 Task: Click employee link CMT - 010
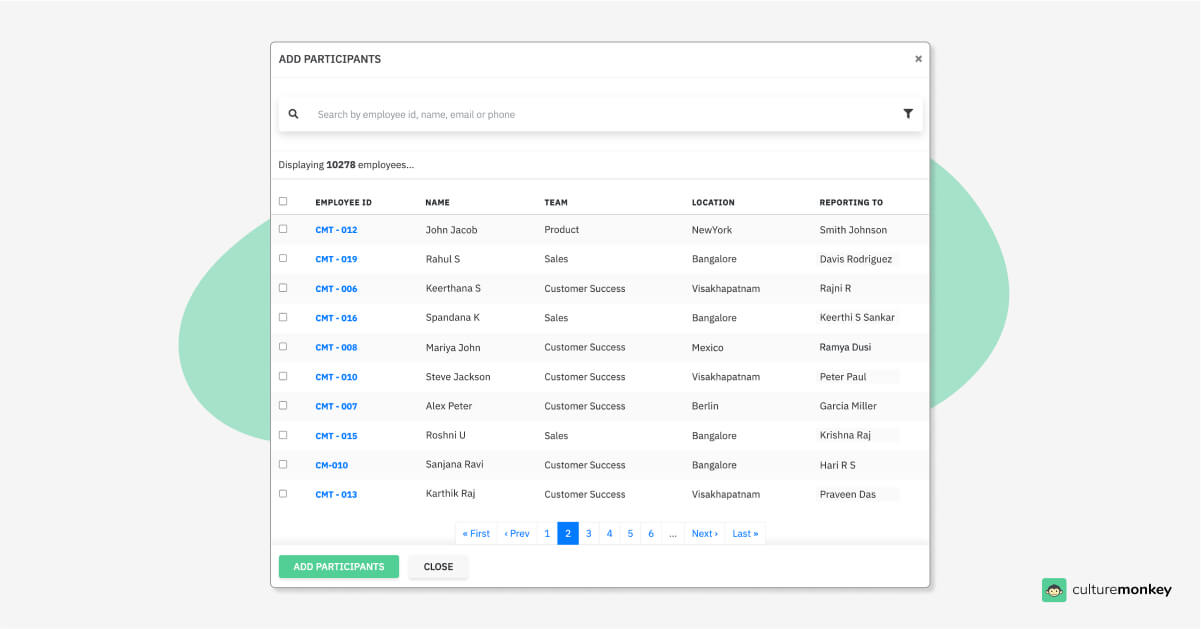point(336,377)
